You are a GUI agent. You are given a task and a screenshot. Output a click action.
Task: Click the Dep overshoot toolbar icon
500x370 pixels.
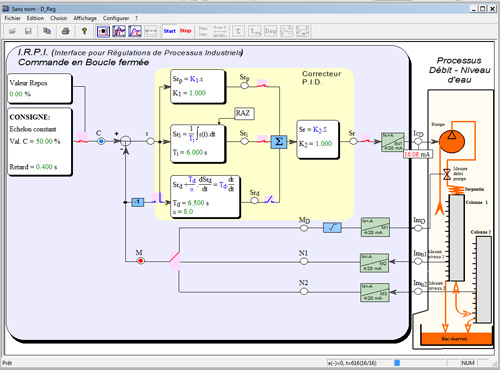(x=271, y=31)
